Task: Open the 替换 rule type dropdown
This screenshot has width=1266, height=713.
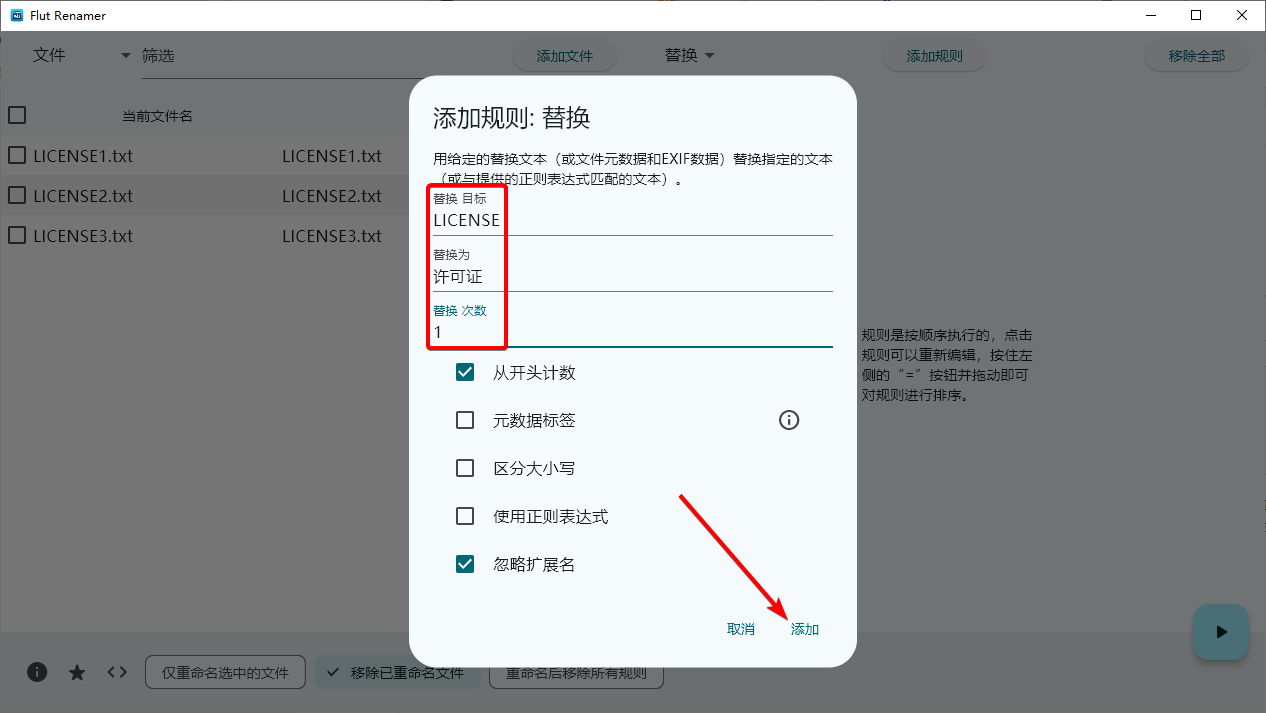Action: [689, 55]
